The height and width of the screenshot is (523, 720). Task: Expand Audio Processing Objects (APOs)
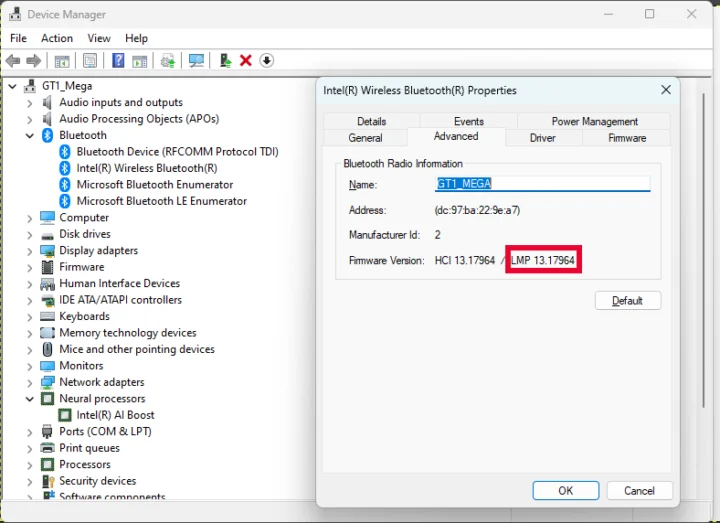30,119
